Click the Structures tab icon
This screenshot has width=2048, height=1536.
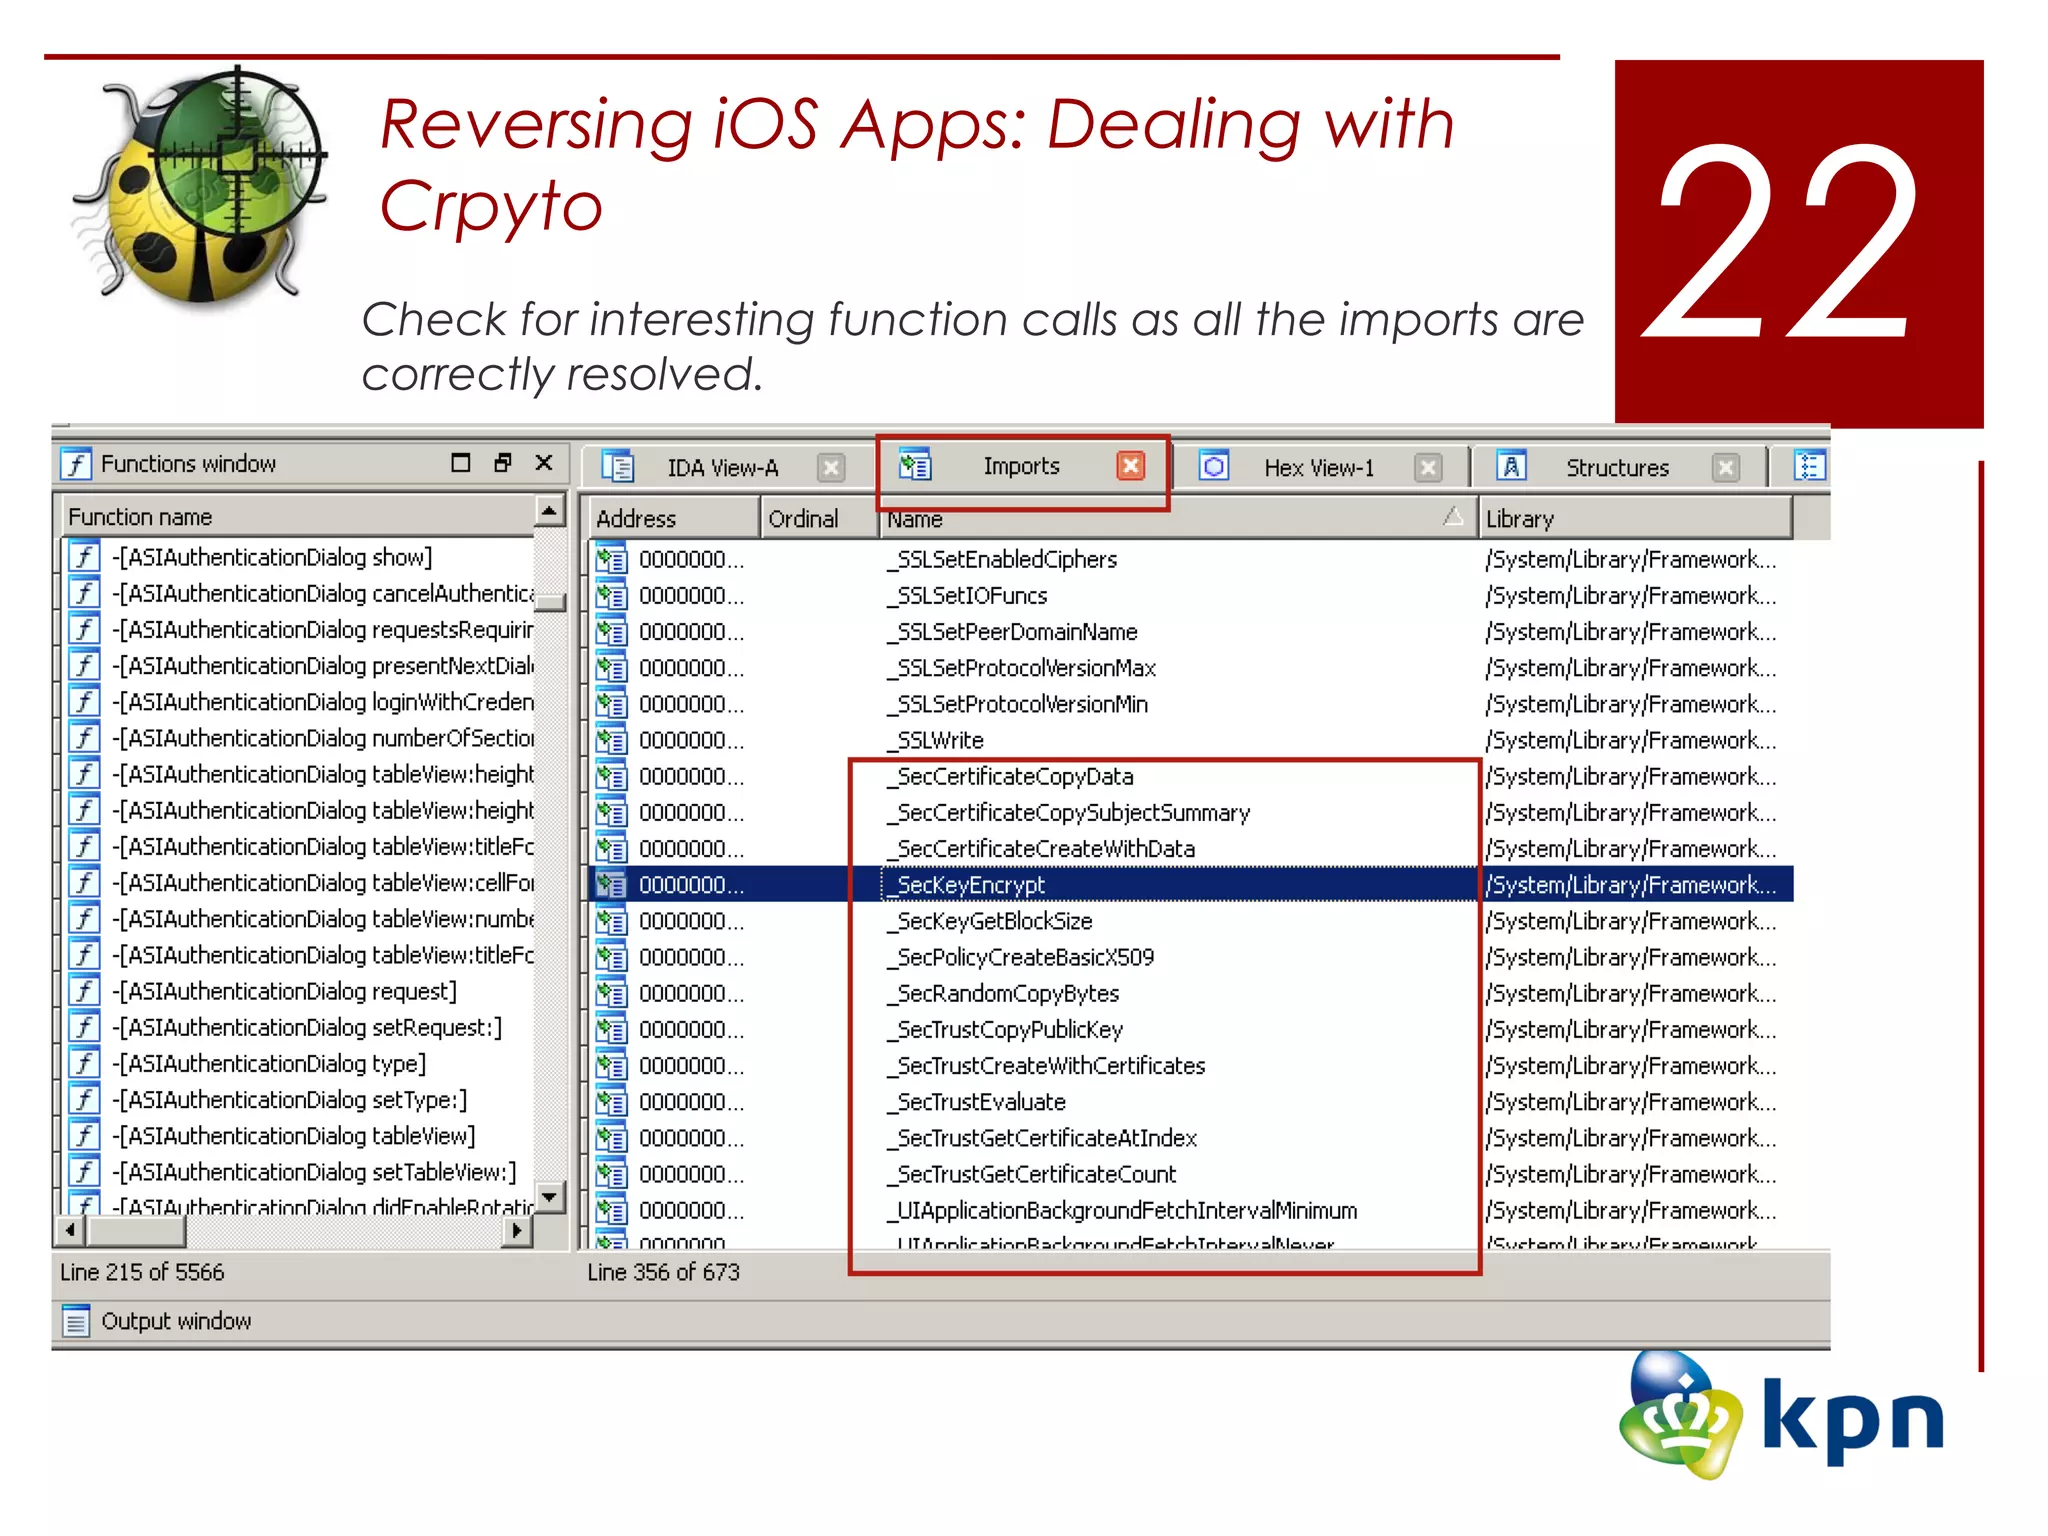click(x=1511, y=467)
